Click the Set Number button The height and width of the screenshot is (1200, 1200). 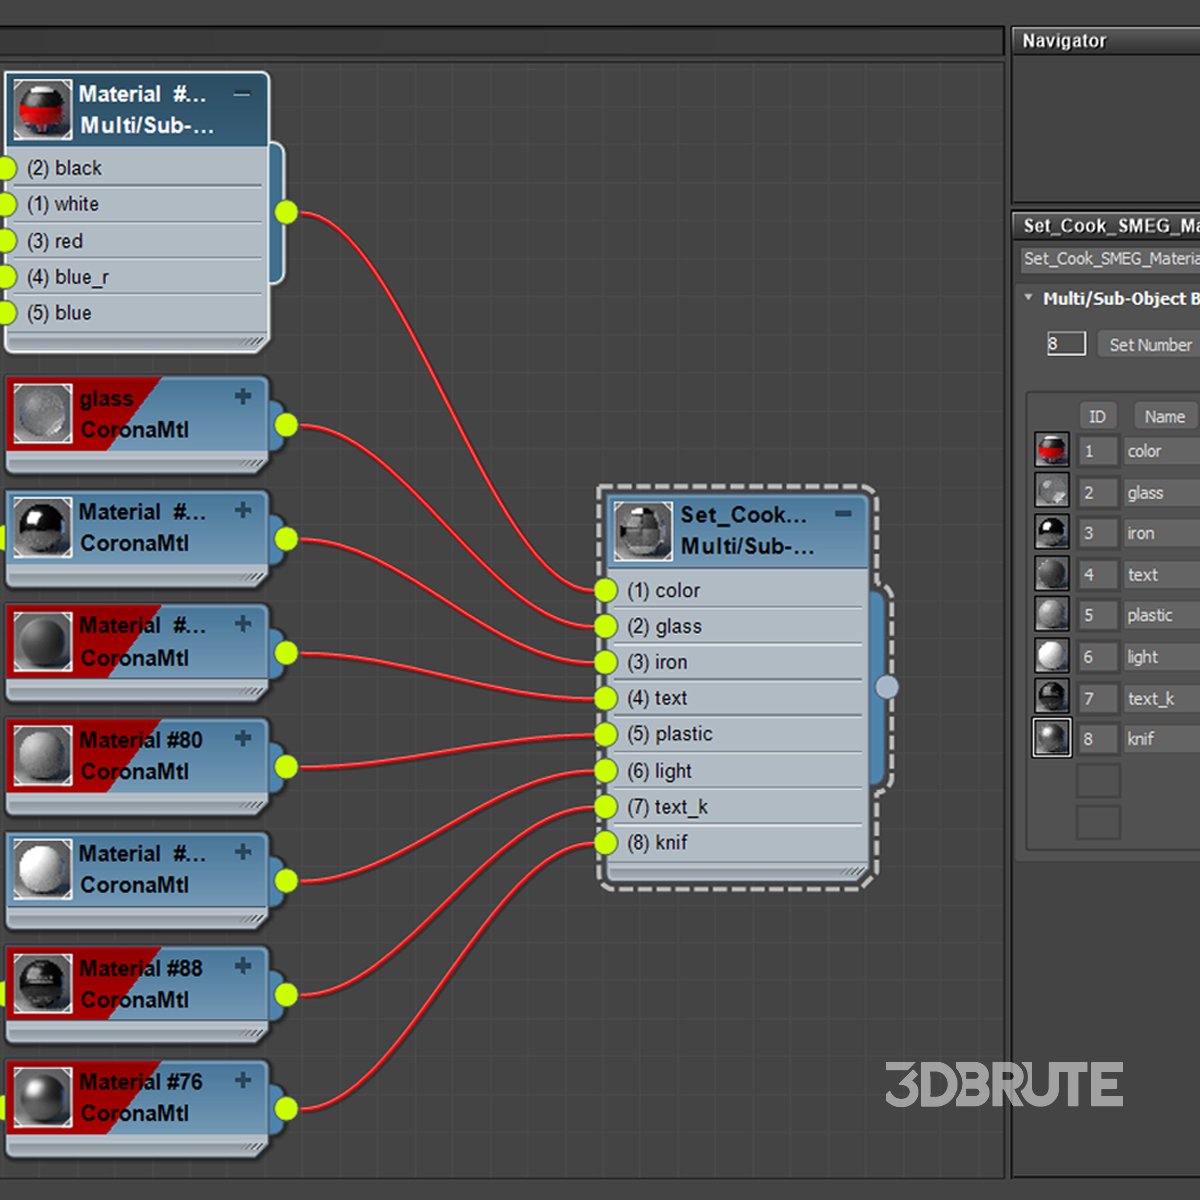1149,345
